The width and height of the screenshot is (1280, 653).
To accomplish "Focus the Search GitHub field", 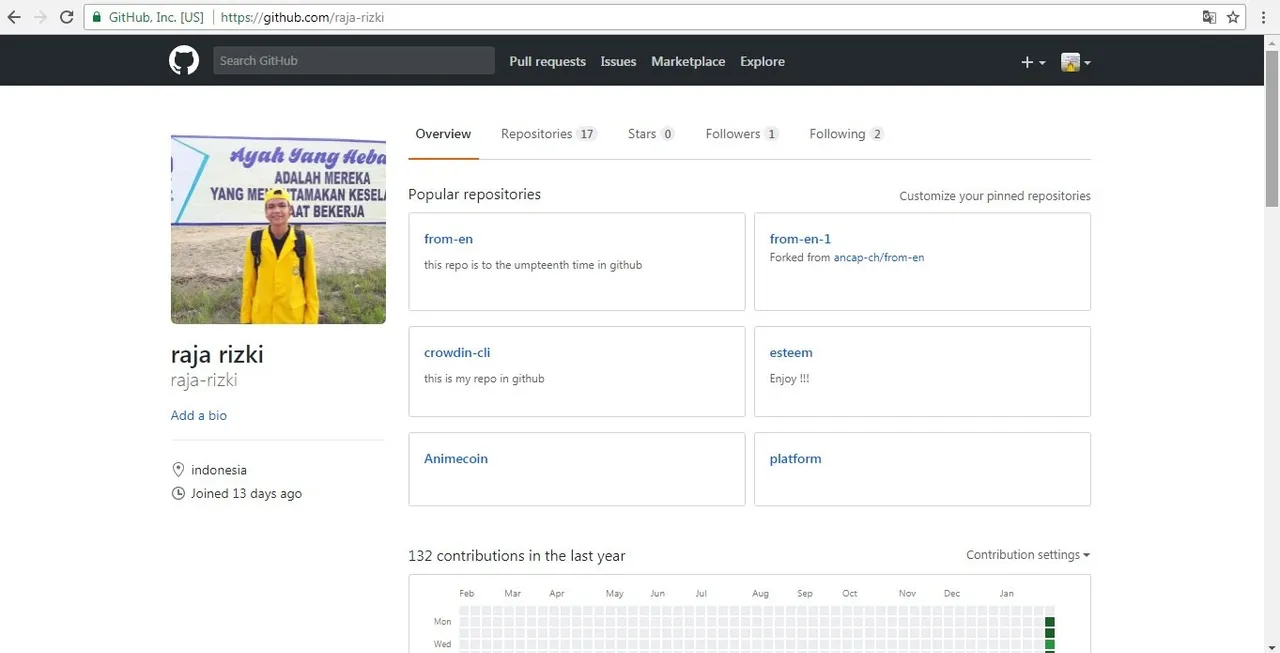I will pos(354,61).
